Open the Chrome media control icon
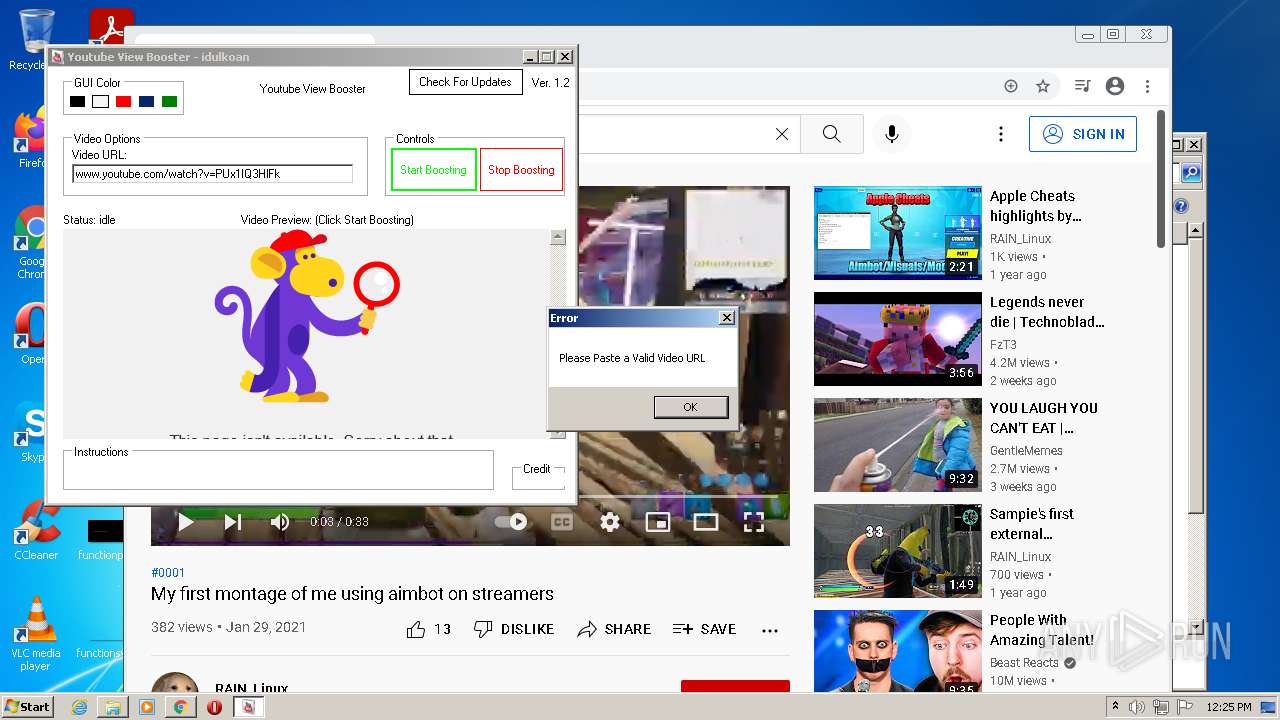 click(x=1083, y=86)
